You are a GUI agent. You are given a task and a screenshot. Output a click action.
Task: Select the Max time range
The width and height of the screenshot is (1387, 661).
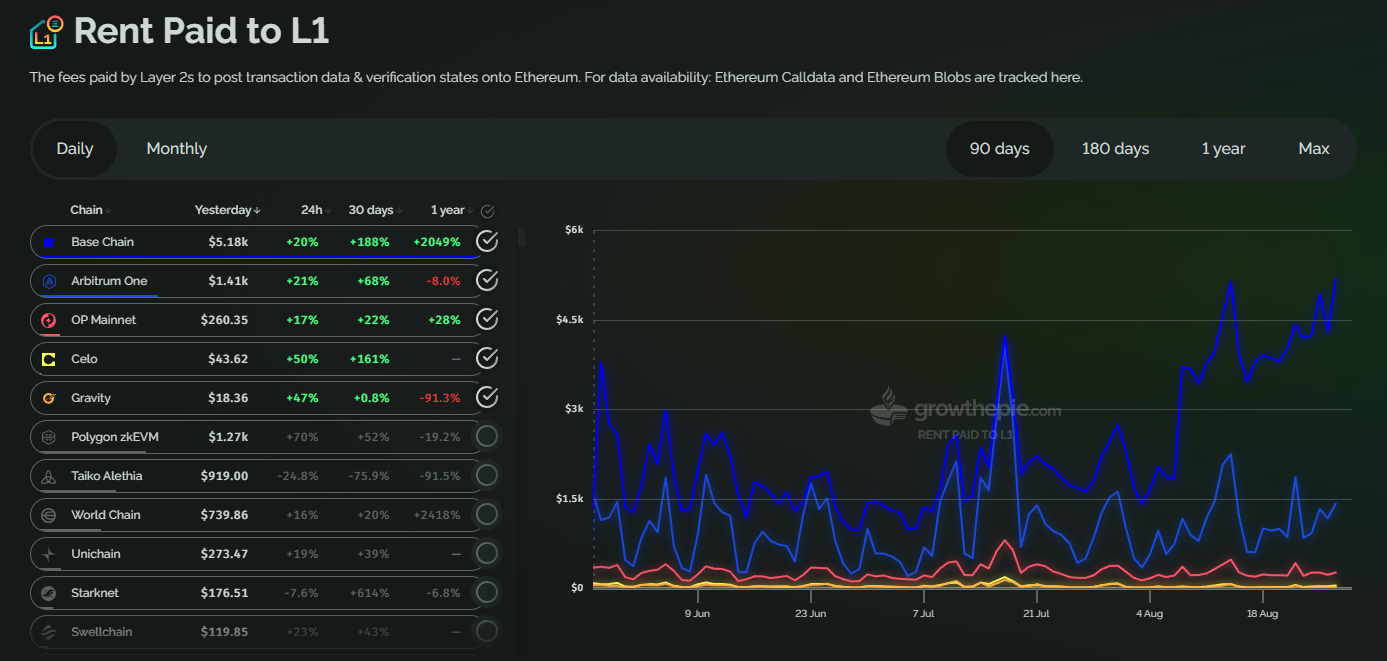[x=1313, y=149]
